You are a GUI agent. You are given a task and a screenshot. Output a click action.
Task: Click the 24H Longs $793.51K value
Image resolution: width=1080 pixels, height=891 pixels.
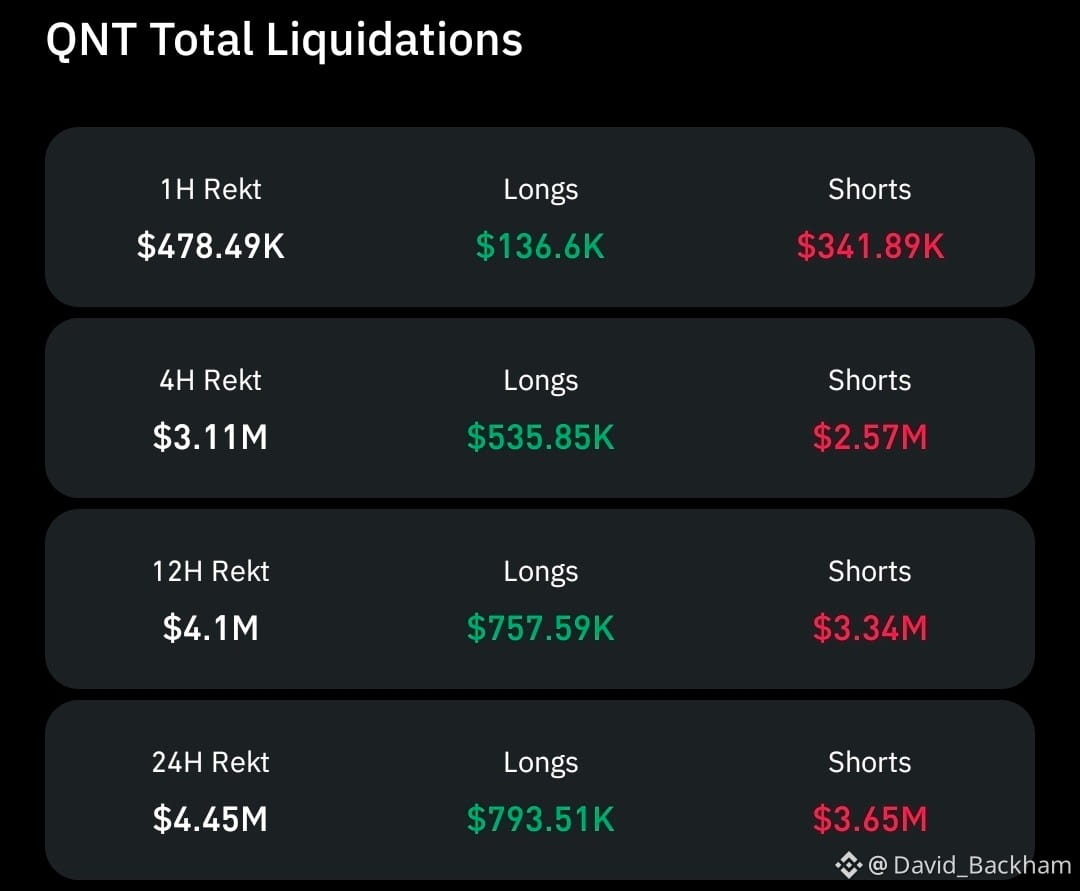541,819
